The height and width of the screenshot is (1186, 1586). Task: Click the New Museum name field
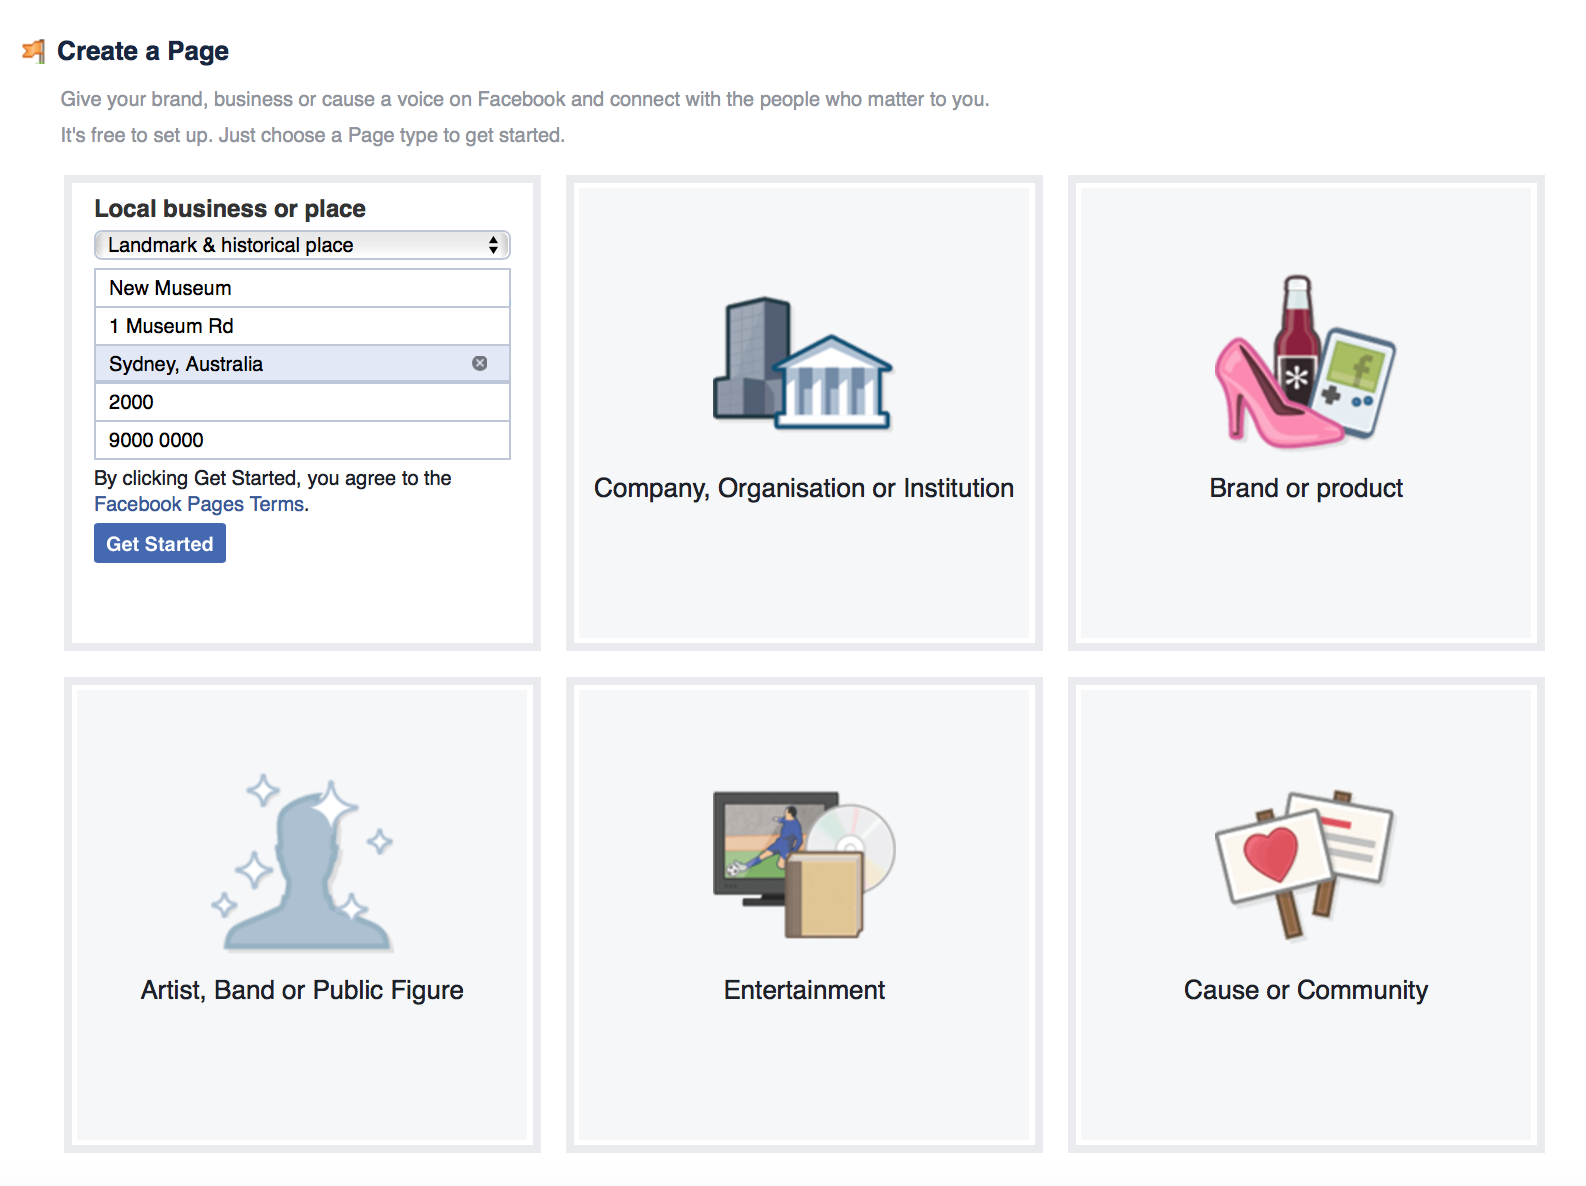tap(302, 288)
